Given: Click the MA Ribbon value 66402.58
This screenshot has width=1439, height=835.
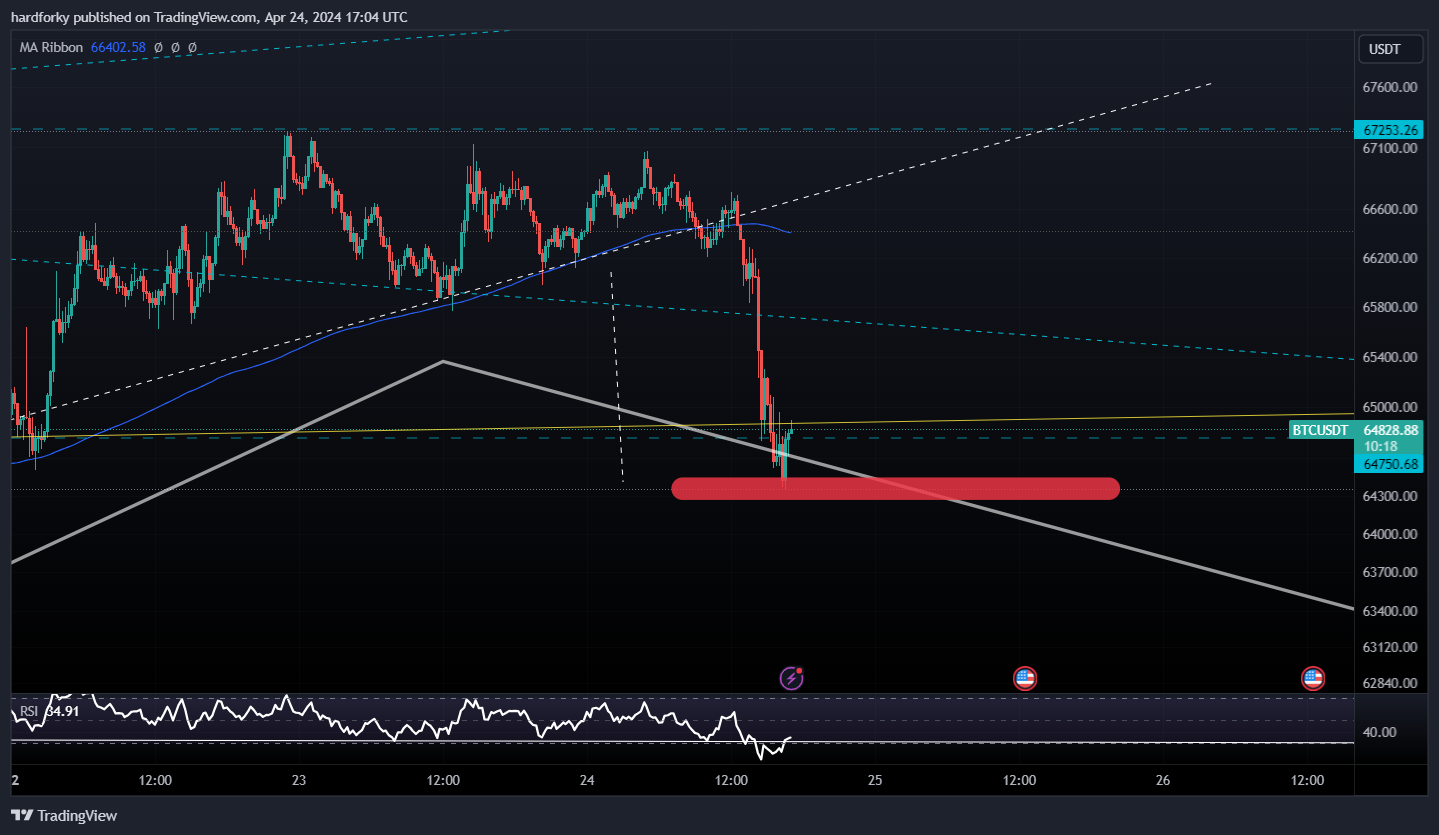Looking at the screenshot, I should (118, 47).
